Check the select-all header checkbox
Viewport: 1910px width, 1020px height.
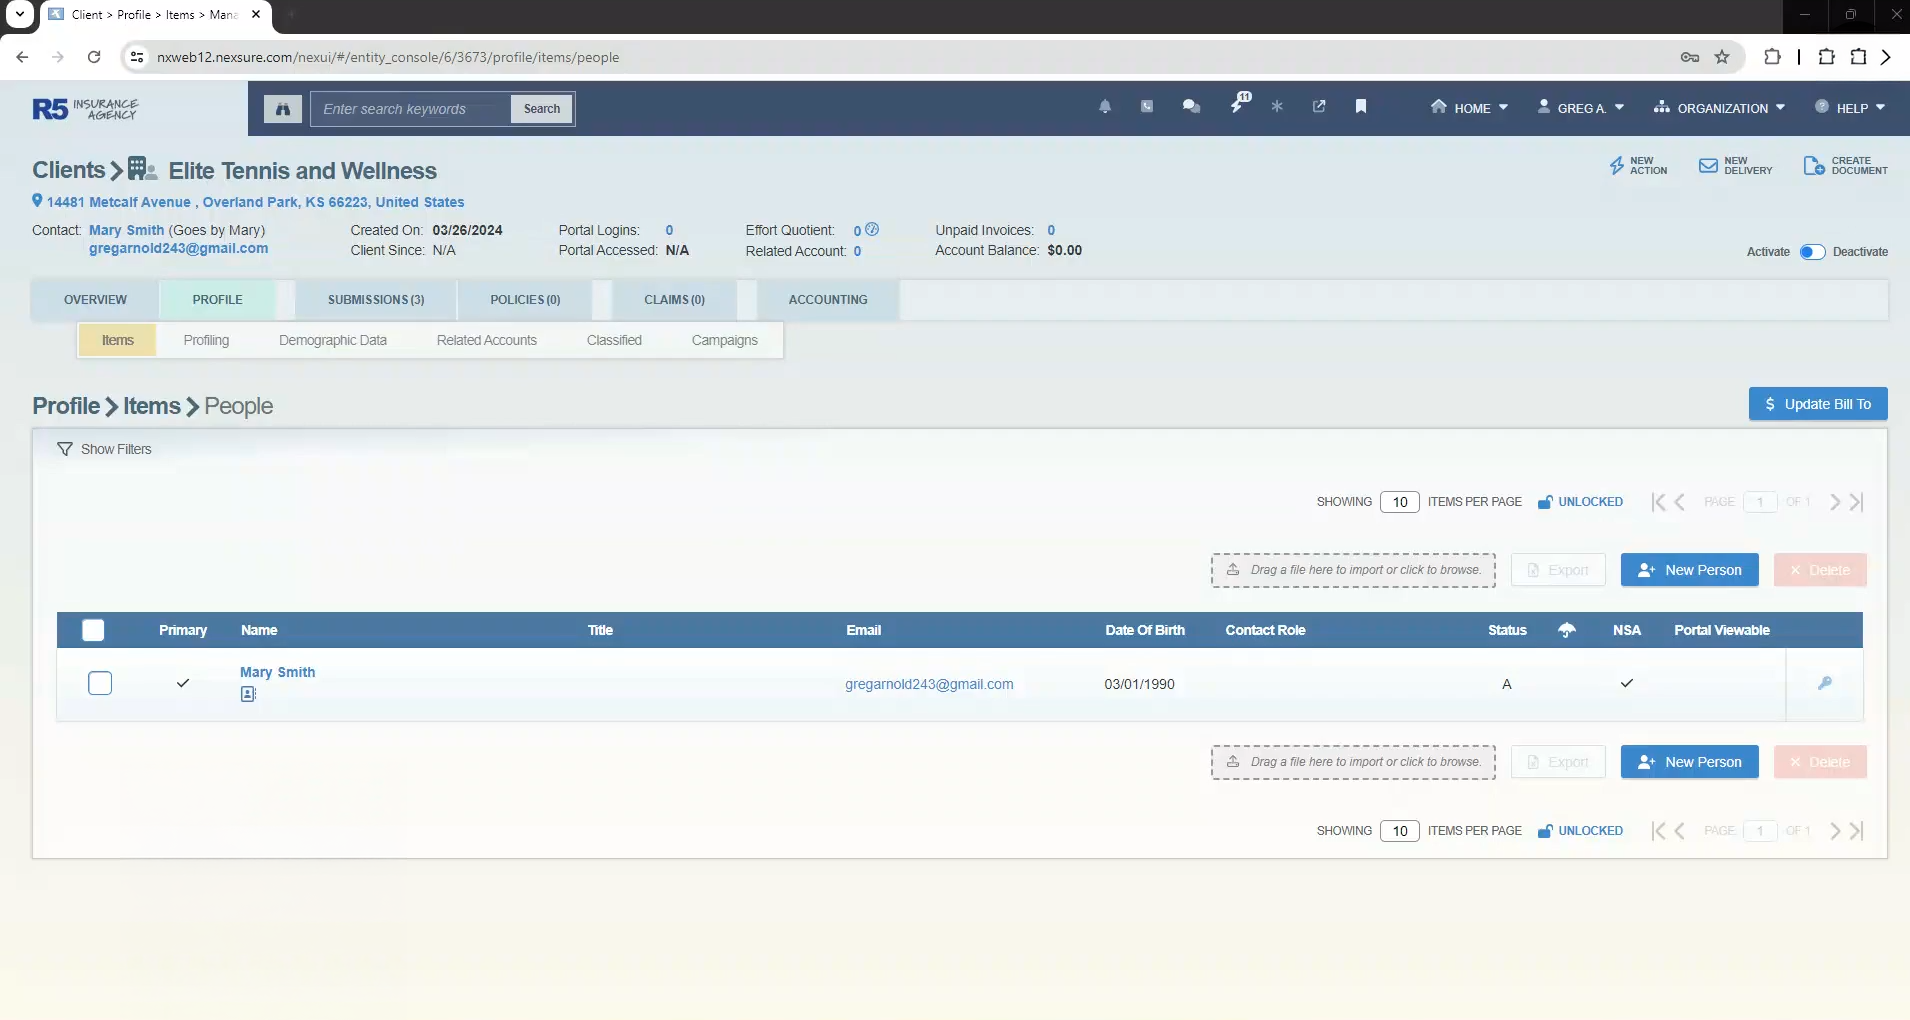click(93, 630)
